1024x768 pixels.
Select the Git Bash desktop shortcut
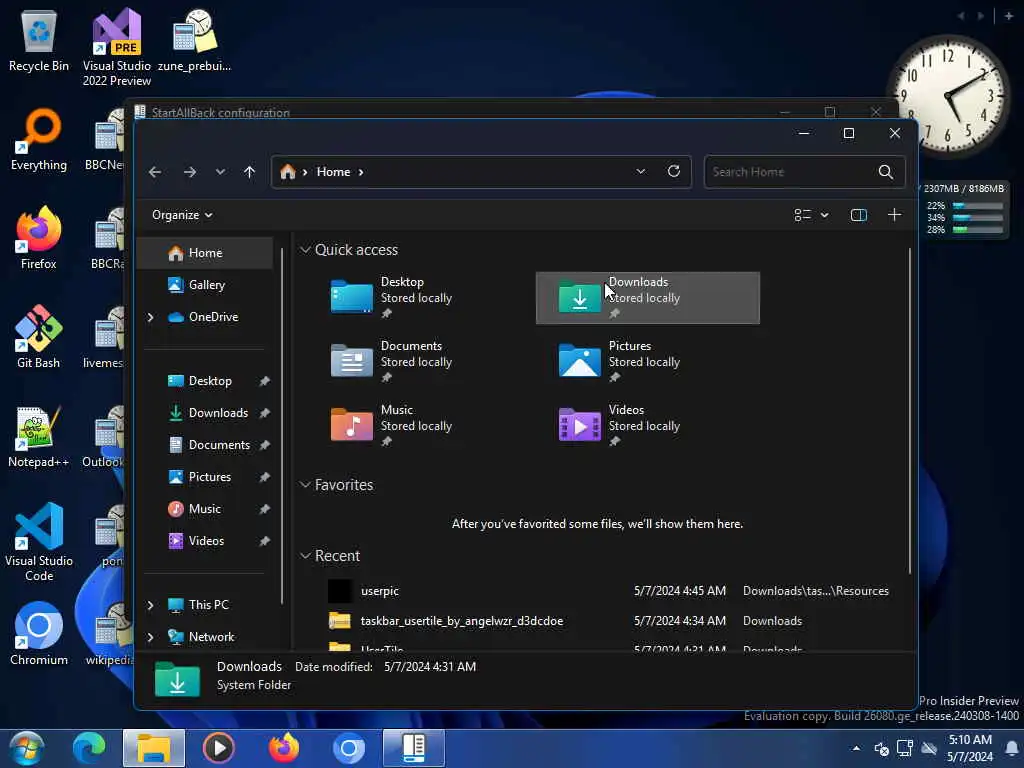coord(39,337)
